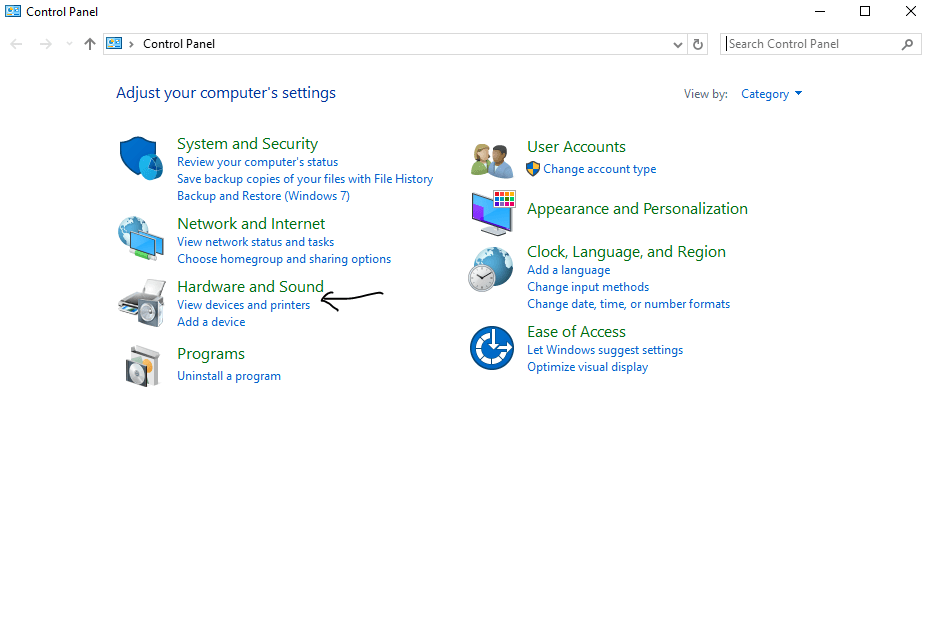Open Backup and Restore (Windows 7) link
Viewport: 930px width, 630px height.
(x=263, y=196)
